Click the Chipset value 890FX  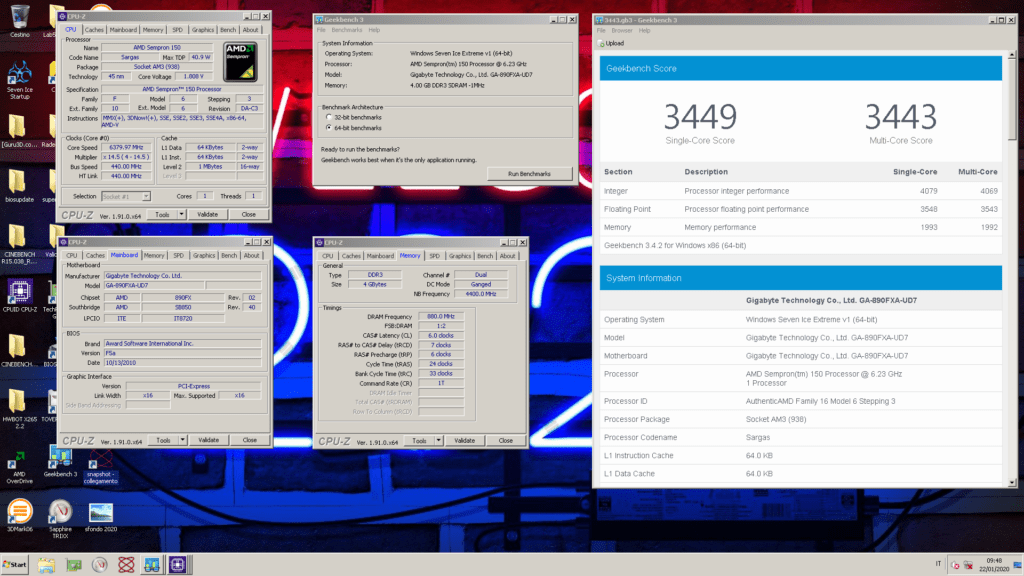pos(183,298)
